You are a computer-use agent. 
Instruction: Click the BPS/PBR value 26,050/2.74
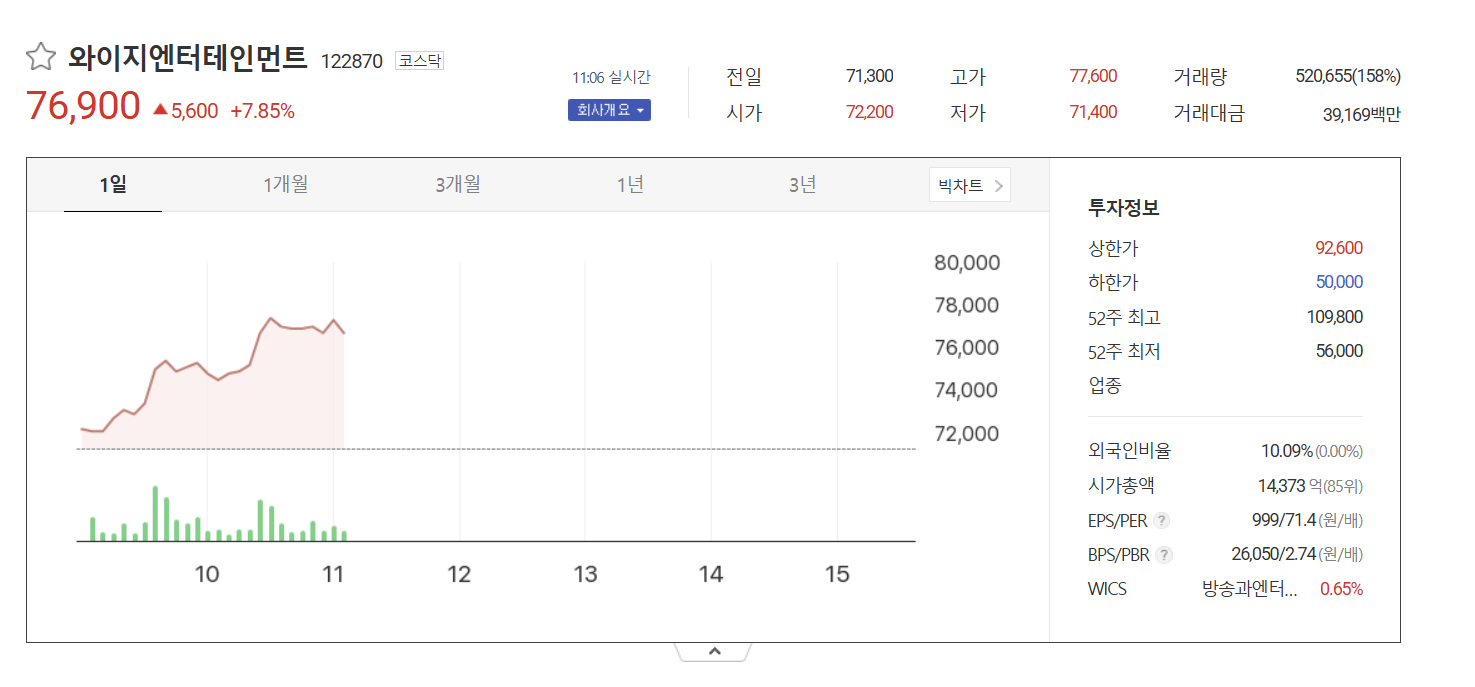pos(1273,555)
